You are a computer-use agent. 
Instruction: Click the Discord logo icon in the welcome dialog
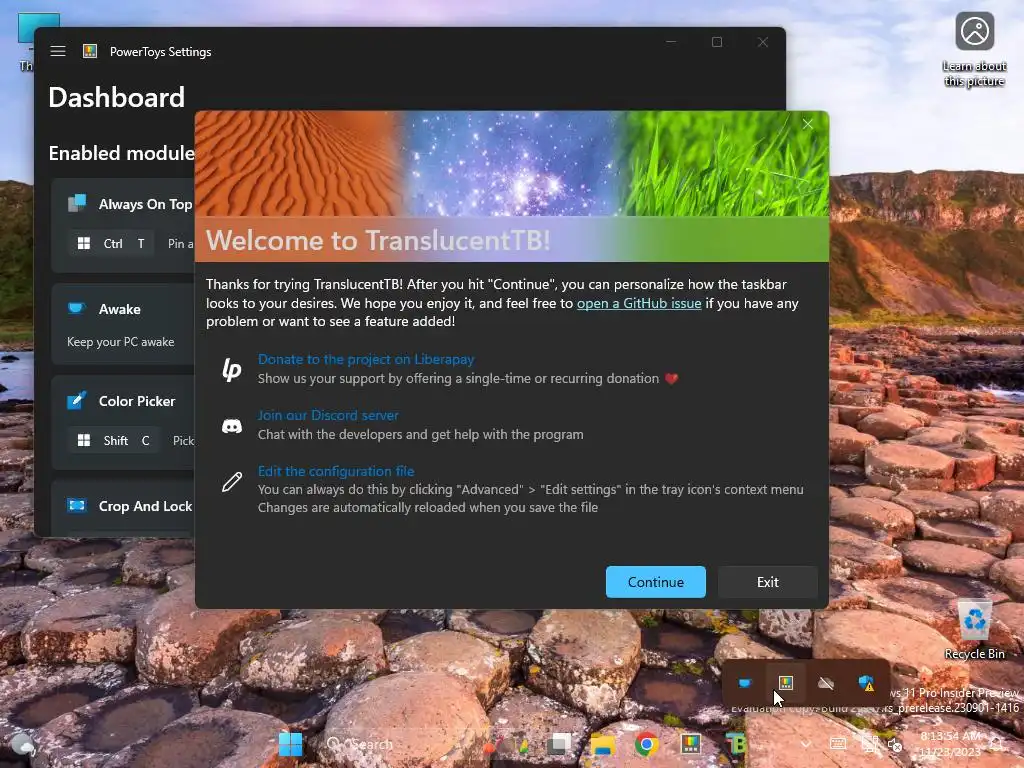click(232, 426)
